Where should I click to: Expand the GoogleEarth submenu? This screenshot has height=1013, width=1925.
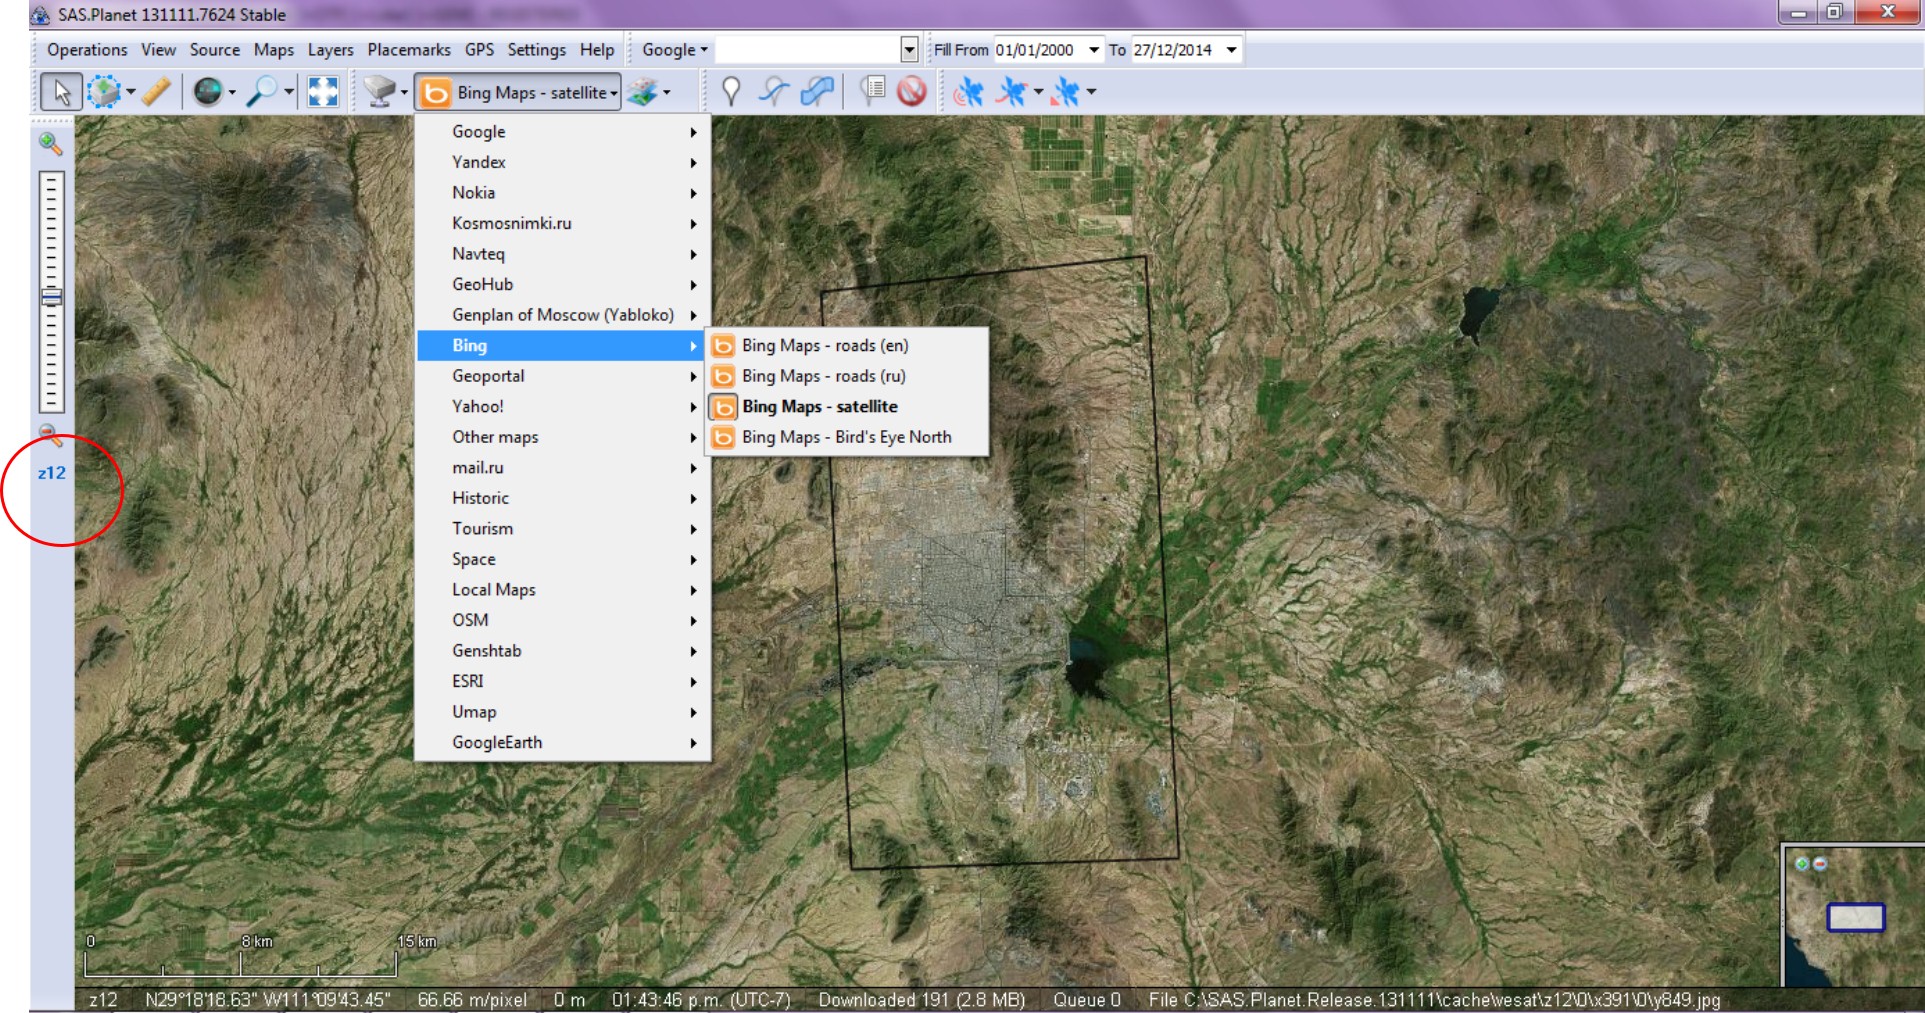pyautogui.click(x=563, y=743)
